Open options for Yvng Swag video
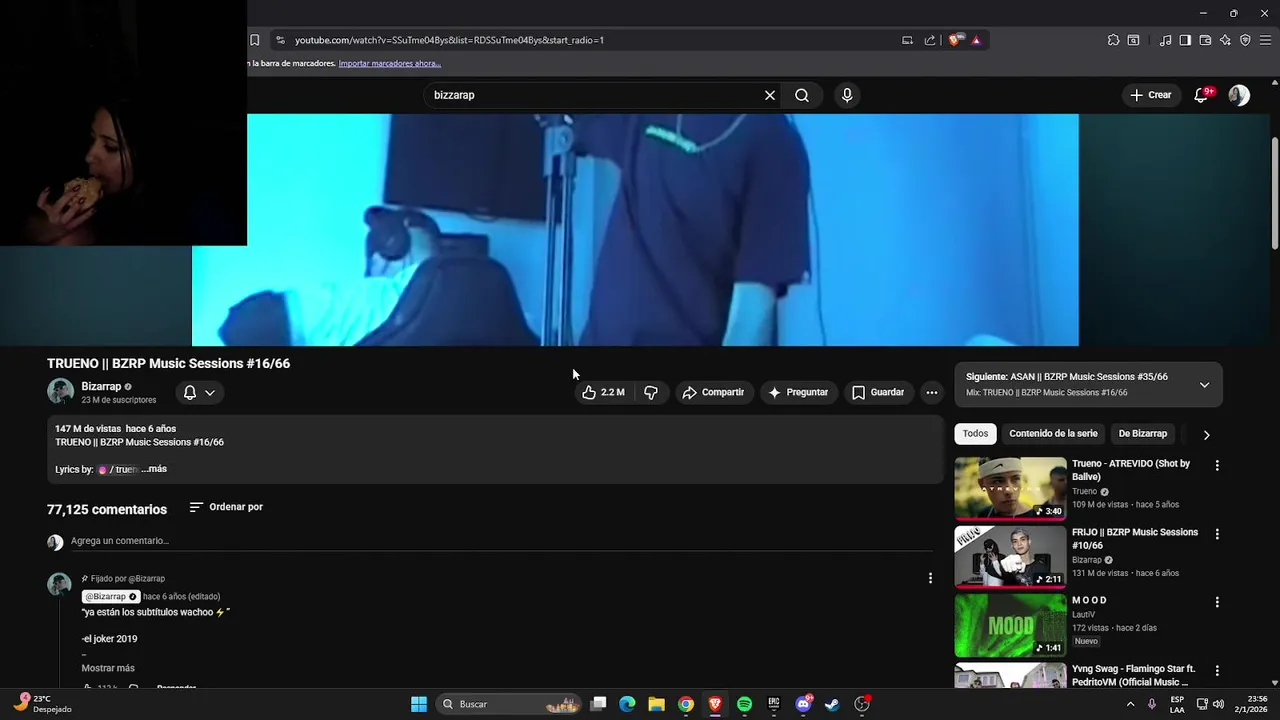 (1217, 670)
